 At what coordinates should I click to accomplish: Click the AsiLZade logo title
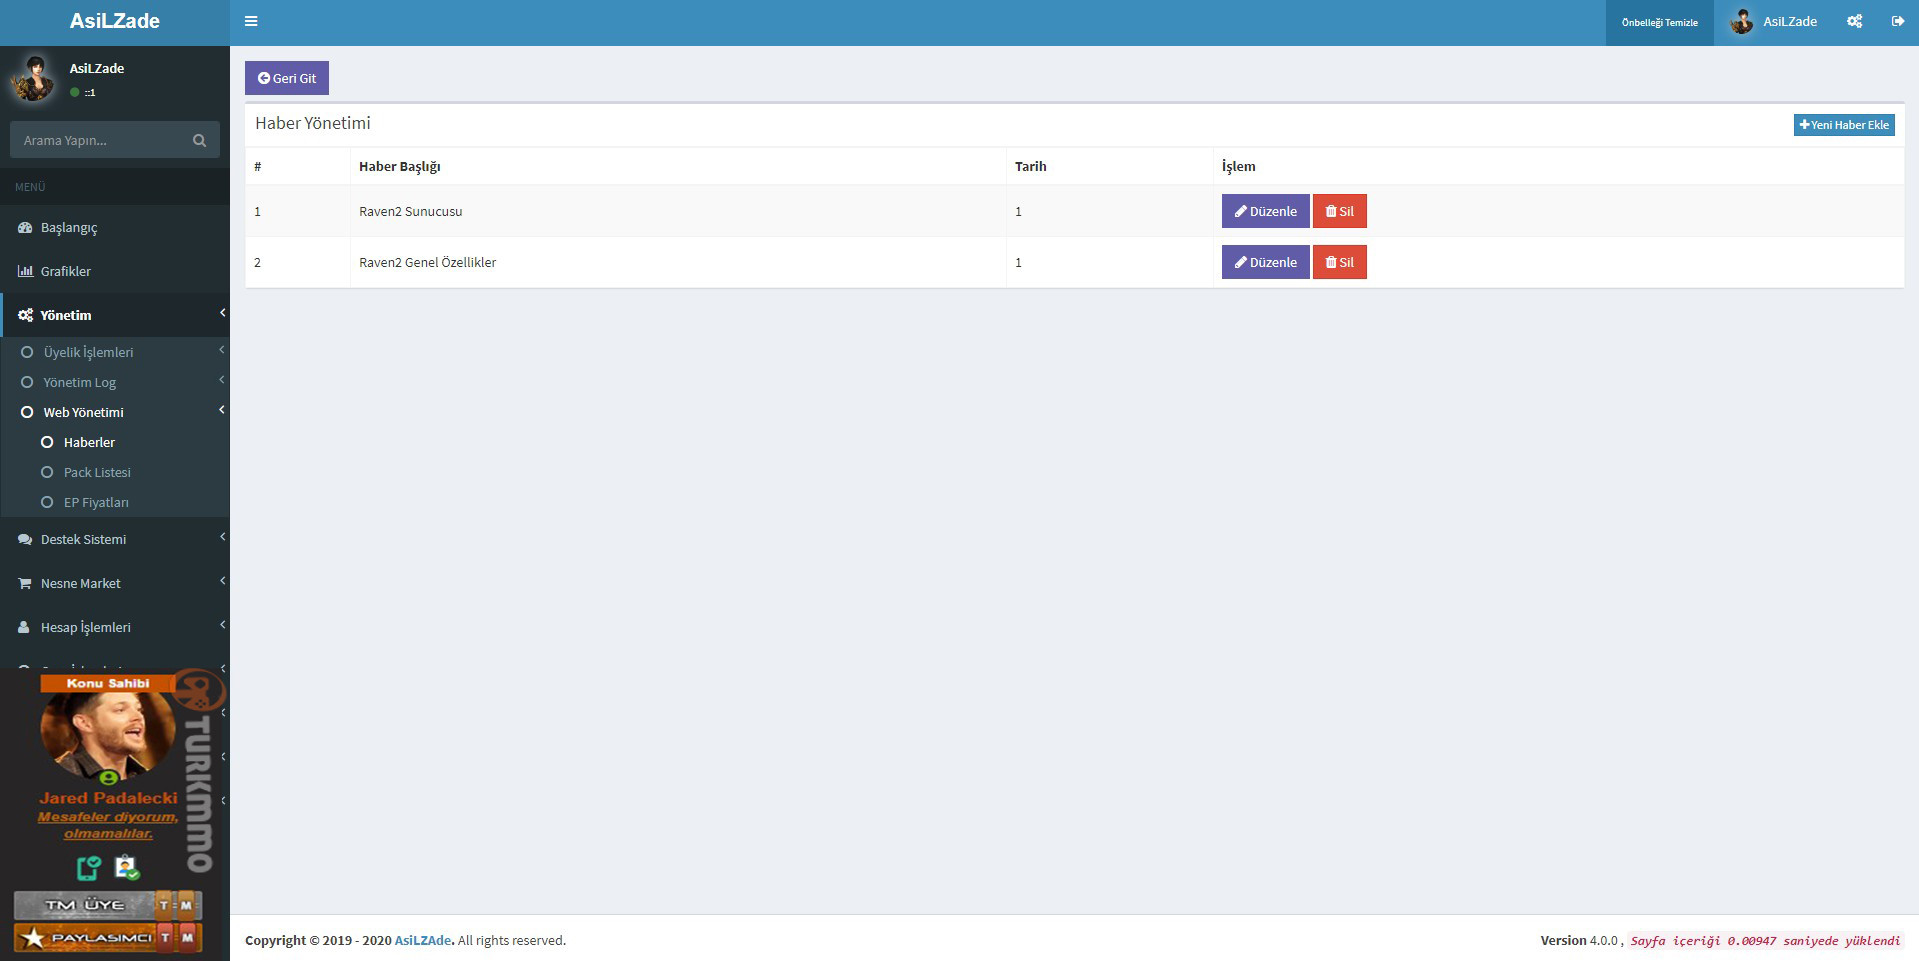pyautogui.click(x=115, y=21)
